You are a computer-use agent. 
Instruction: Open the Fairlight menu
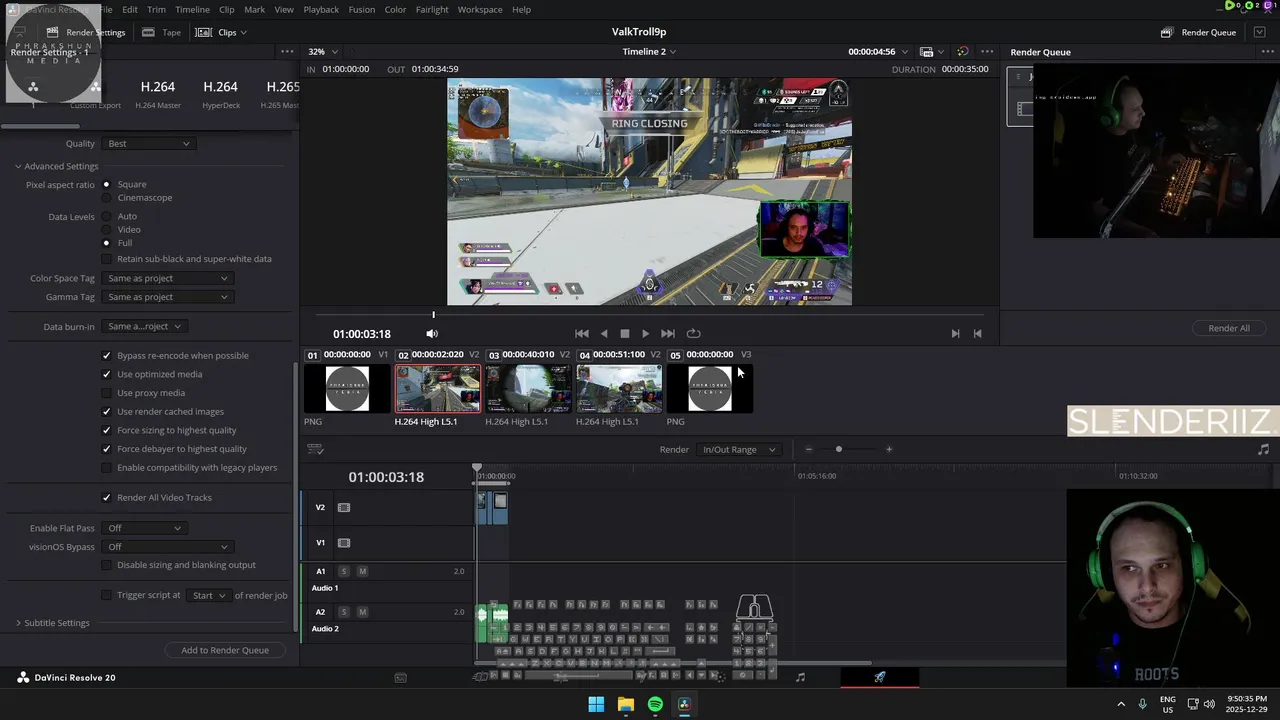(432, 10)
